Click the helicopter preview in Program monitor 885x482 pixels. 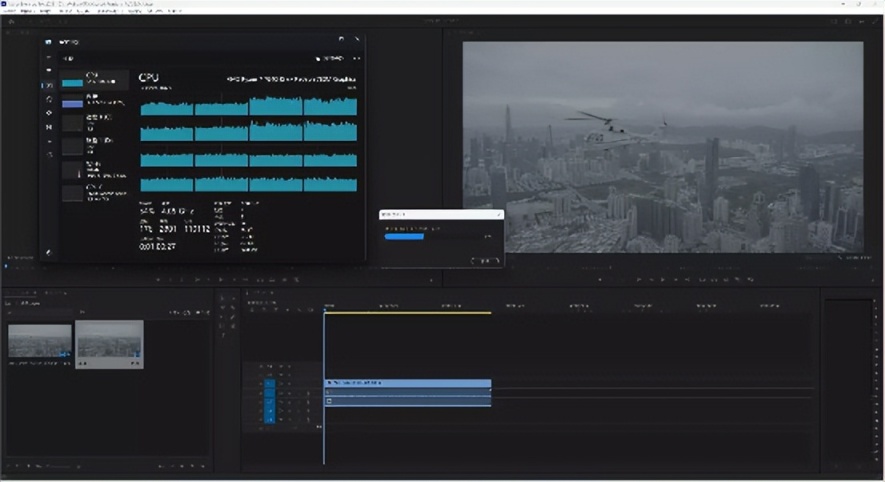663,147
